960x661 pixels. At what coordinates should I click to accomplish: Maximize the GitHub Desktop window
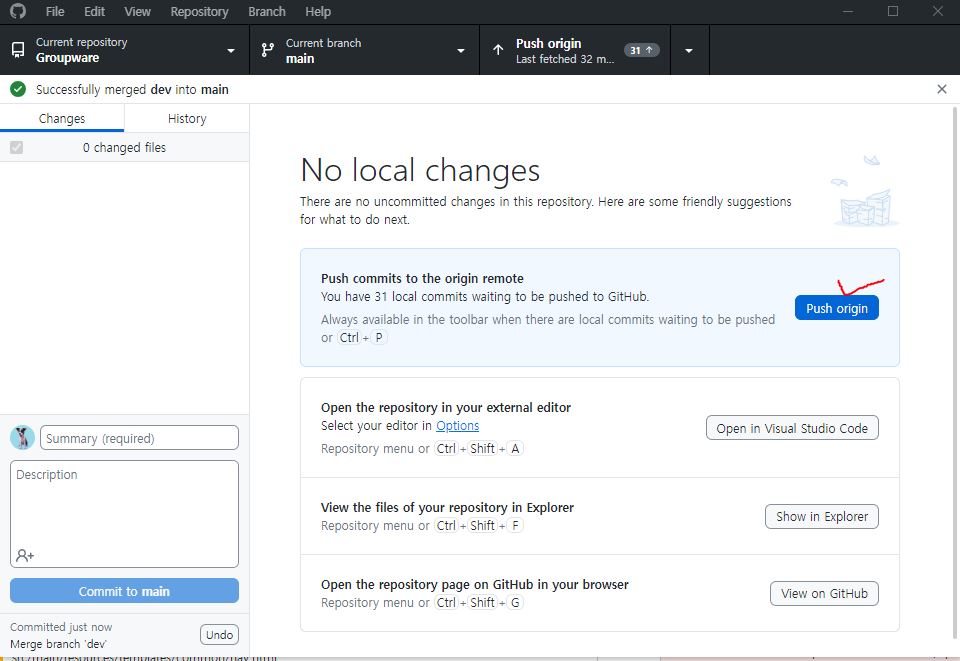click(893, 11)
